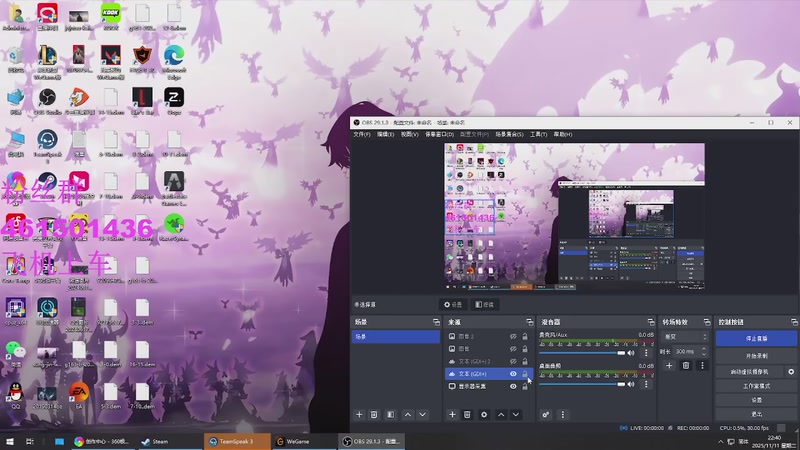
Task: Remove transition with trash icon
Action: (x=686, y=365)
